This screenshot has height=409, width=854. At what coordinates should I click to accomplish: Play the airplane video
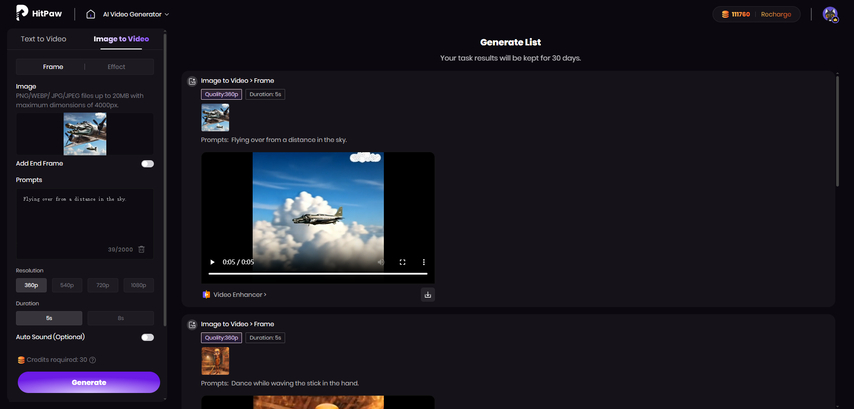tap(212, 262)
